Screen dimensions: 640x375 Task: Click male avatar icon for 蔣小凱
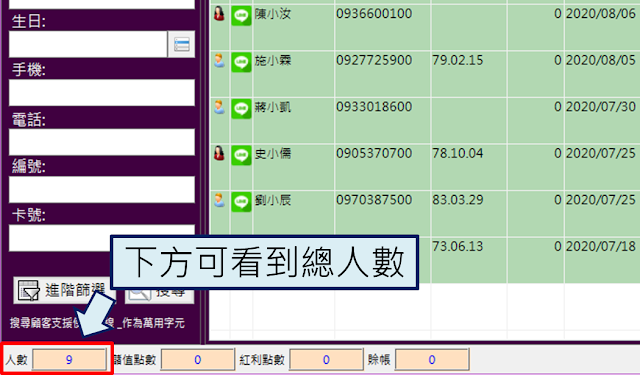[219, 107]
